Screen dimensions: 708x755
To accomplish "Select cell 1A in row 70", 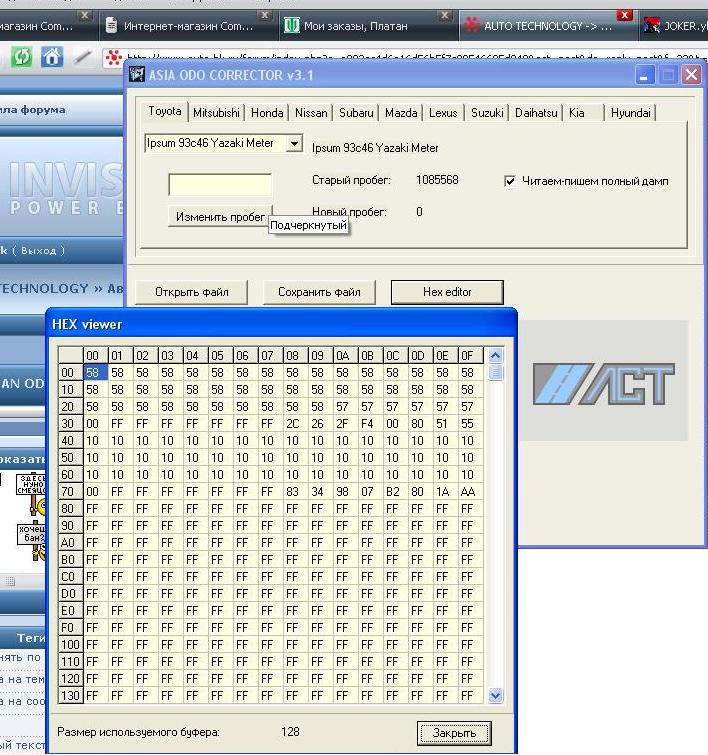I will [x=446, y=492].
